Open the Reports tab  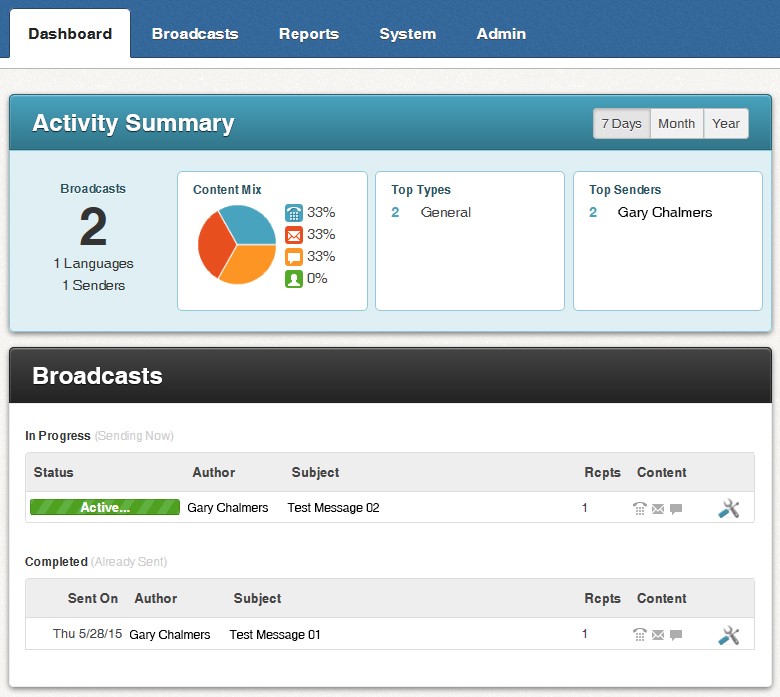(309, 34)
